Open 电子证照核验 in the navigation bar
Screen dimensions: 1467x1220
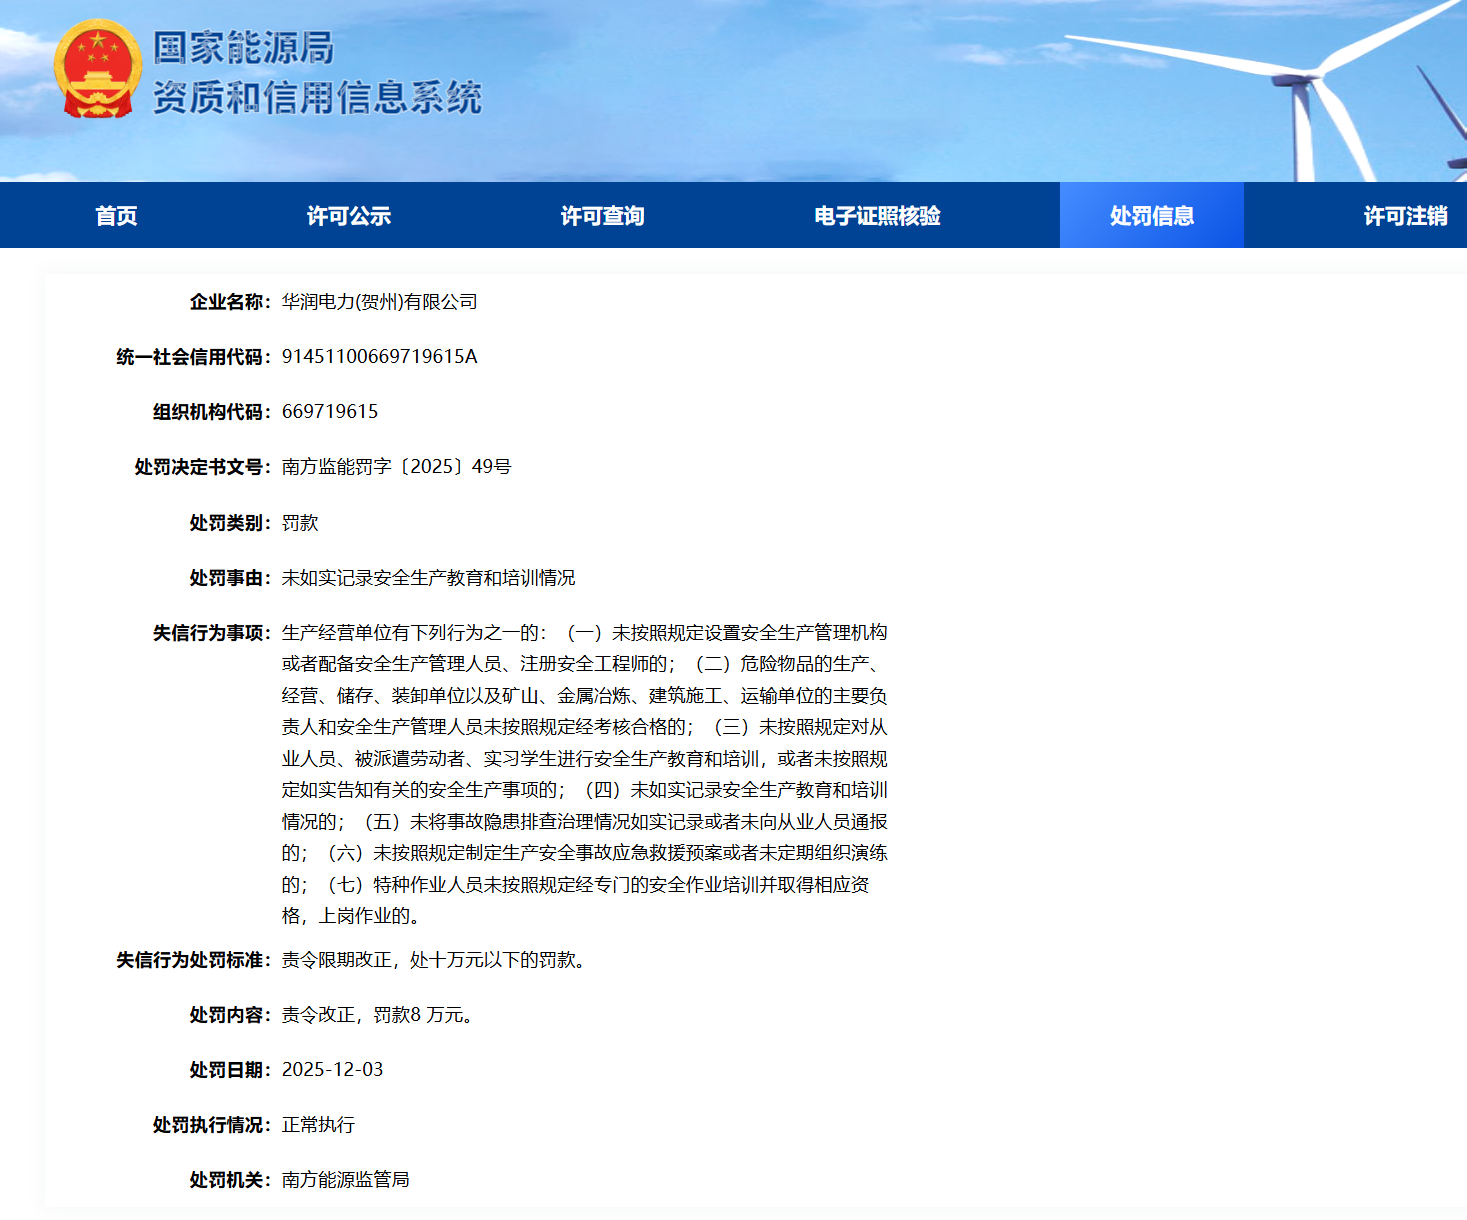877,216
